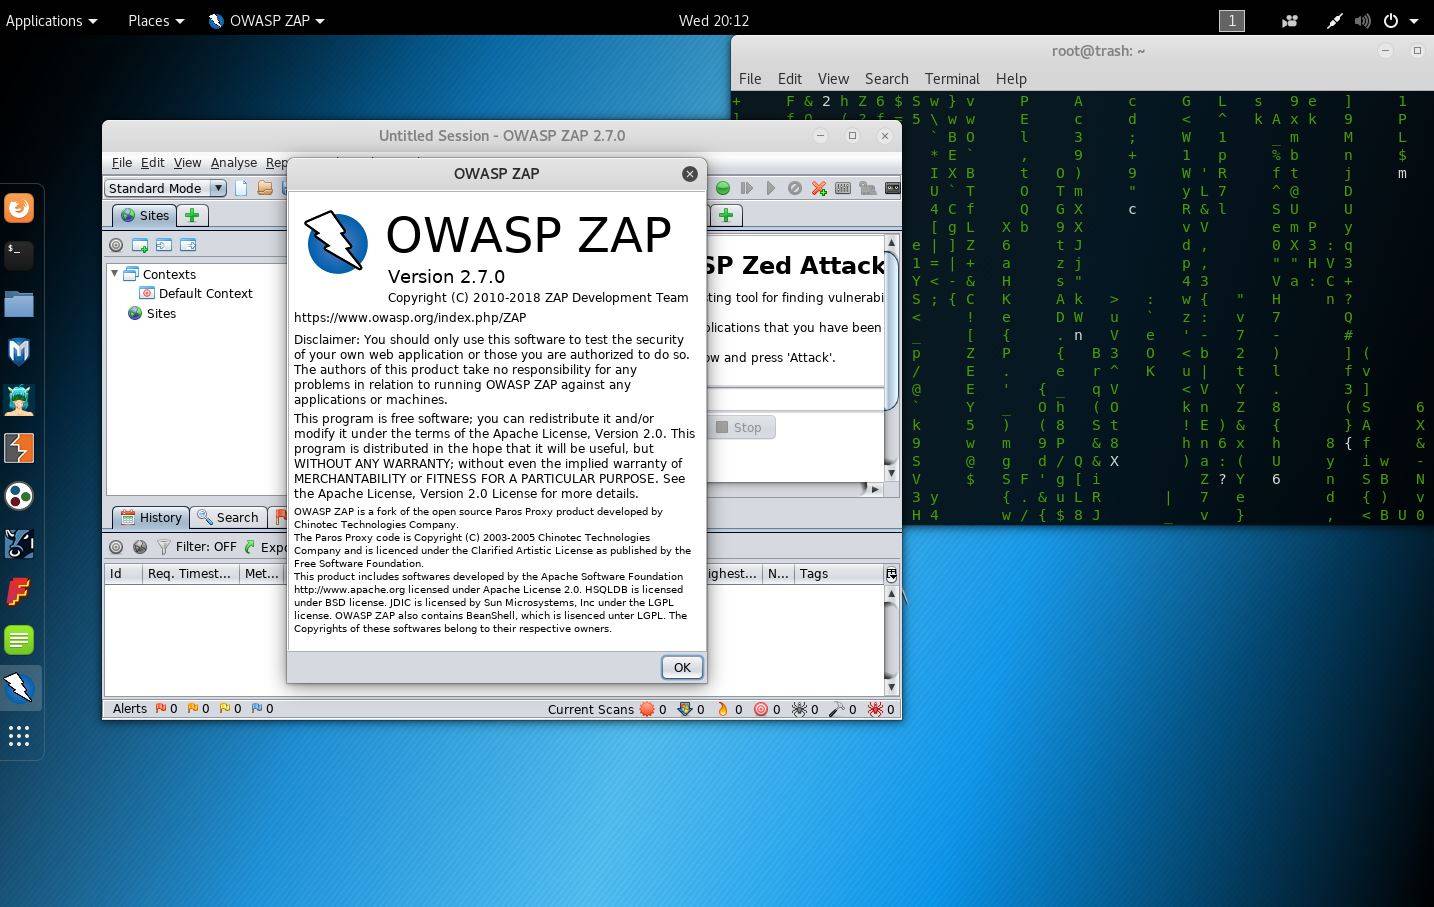
Task: Click the Add custom breakpoint red X icon
Action: [x=818, y=188]
